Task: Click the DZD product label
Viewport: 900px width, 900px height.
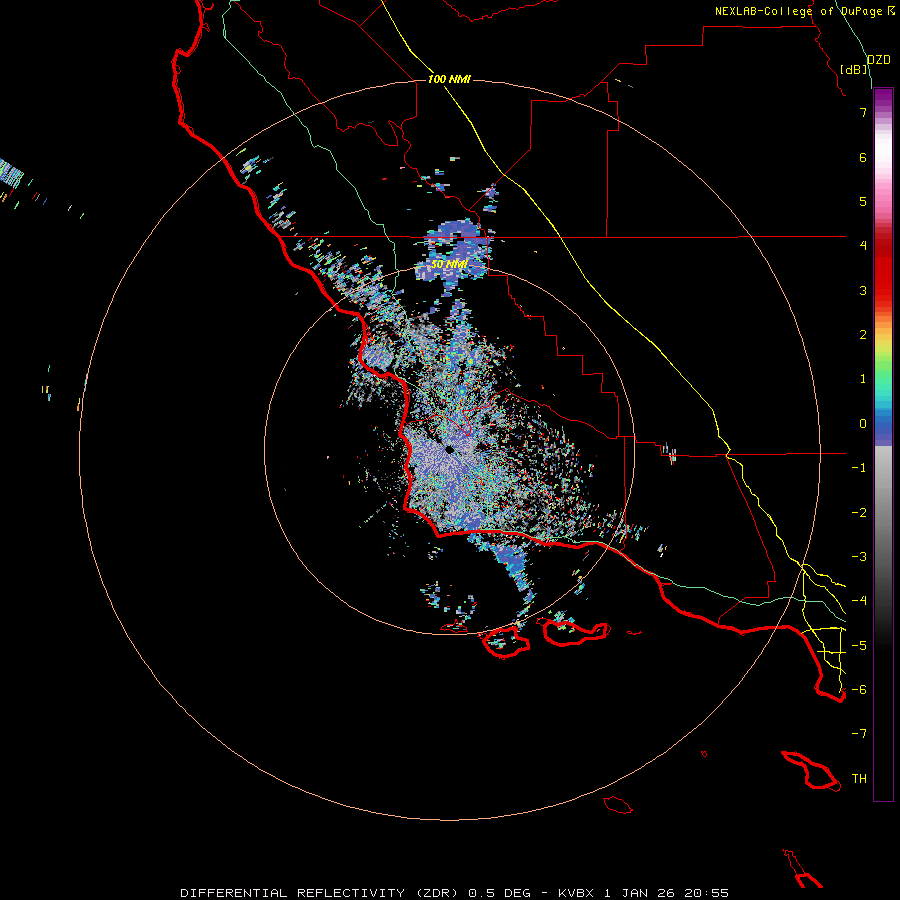Action: click(x=879, y=60)
